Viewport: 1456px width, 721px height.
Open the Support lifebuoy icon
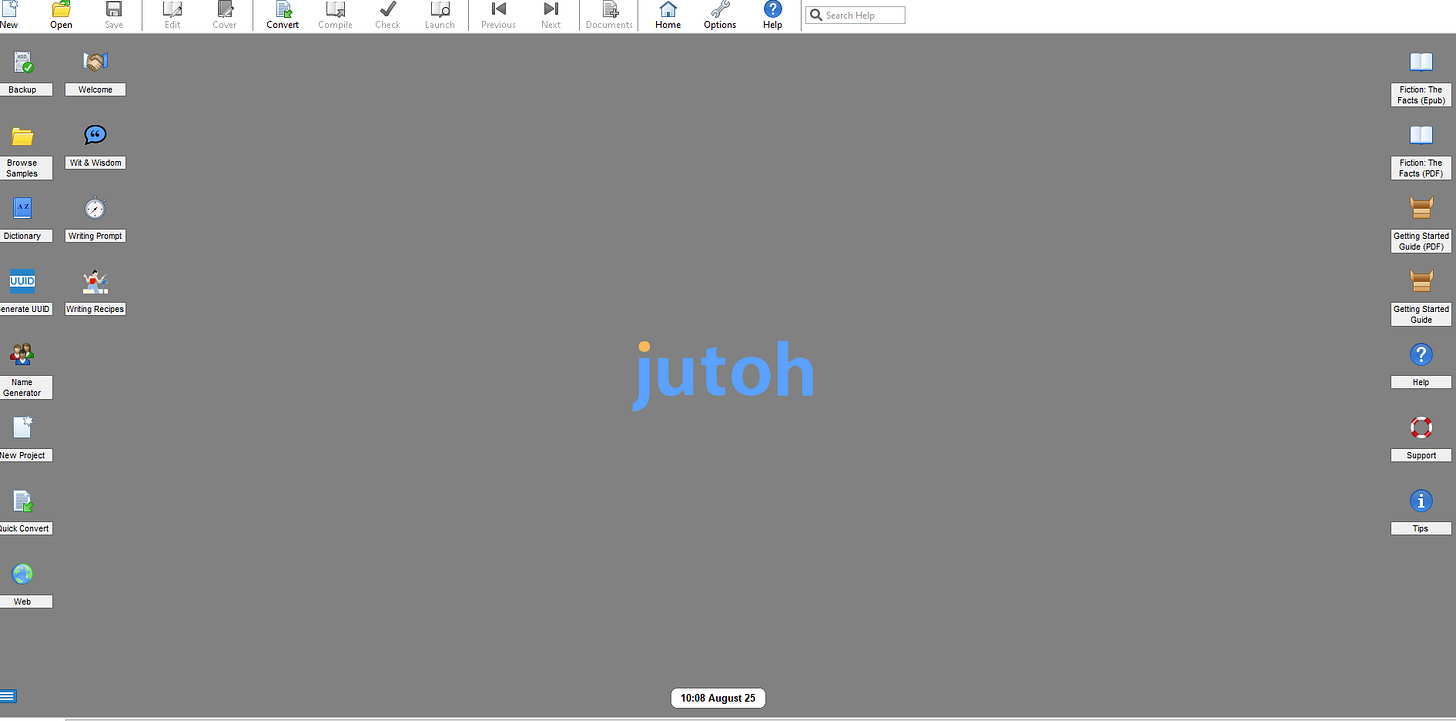(1421, 427)
